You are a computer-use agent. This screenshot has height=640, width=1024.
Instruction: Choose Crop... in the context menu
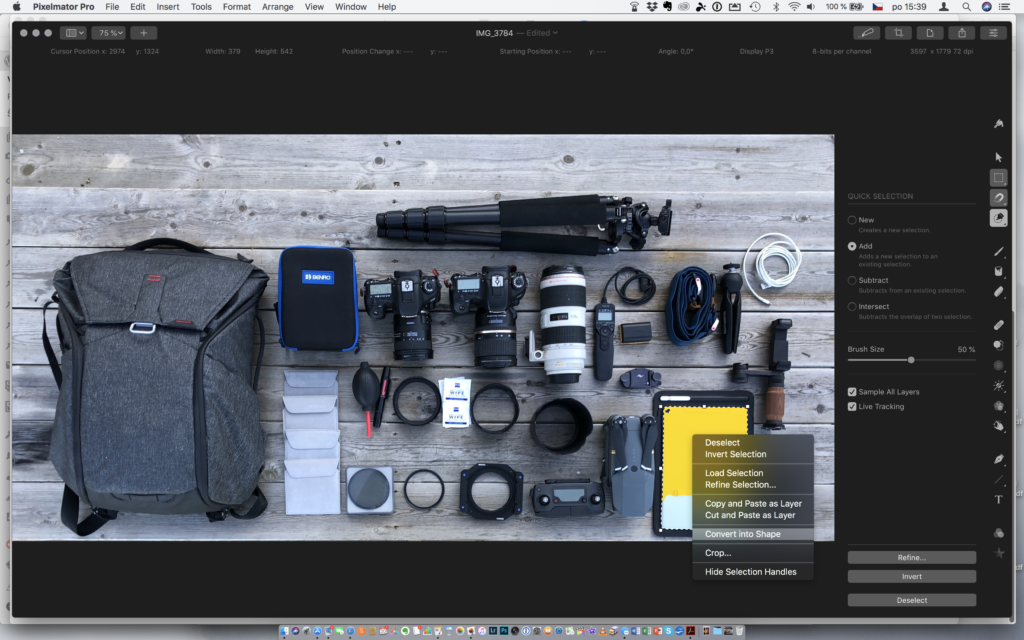[x=753, y=552]
